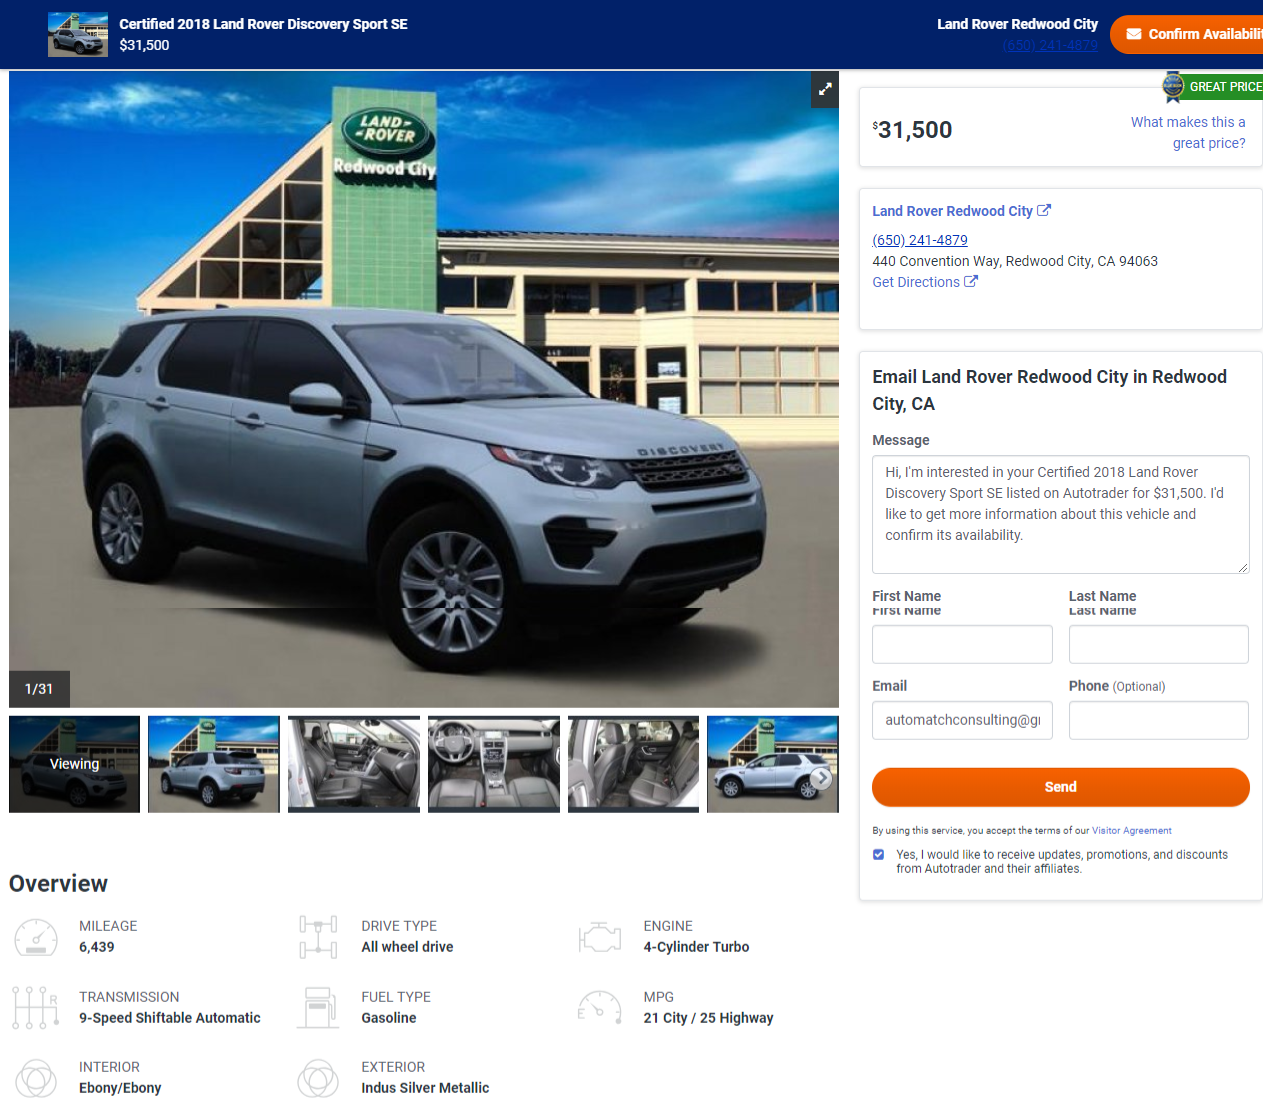Viewport: 1263px width, 1113px height.
Task: Open the Visitor Agreement link
Action: tap(1131, 831)
